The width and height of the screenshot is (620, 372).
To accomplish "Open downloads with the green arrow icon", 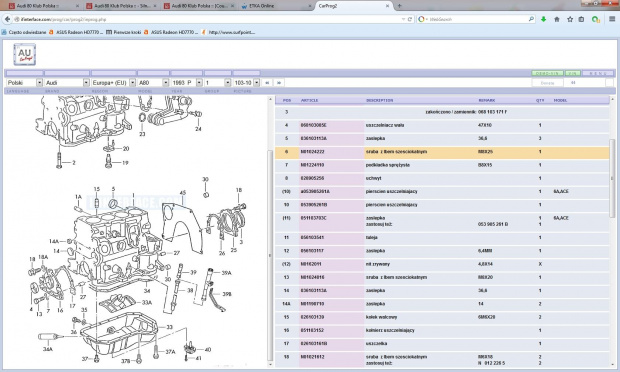I will [544, 19].
